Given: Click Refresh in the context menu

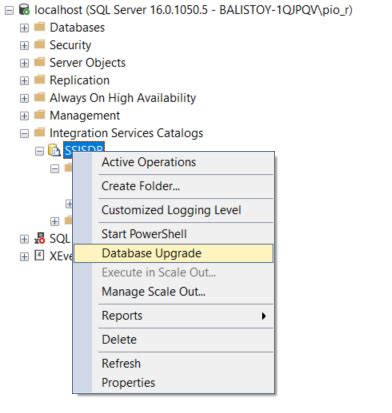Looking at the screenshot, I should (173, 364).
